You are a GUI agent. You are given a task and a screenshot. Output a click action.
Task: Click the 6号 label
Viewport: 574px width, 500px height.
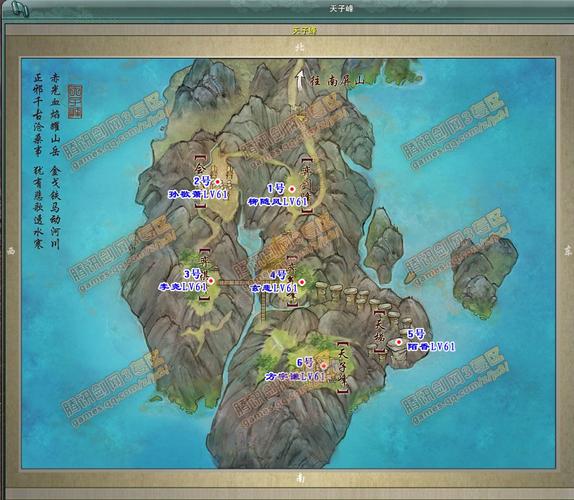(305, 363)
